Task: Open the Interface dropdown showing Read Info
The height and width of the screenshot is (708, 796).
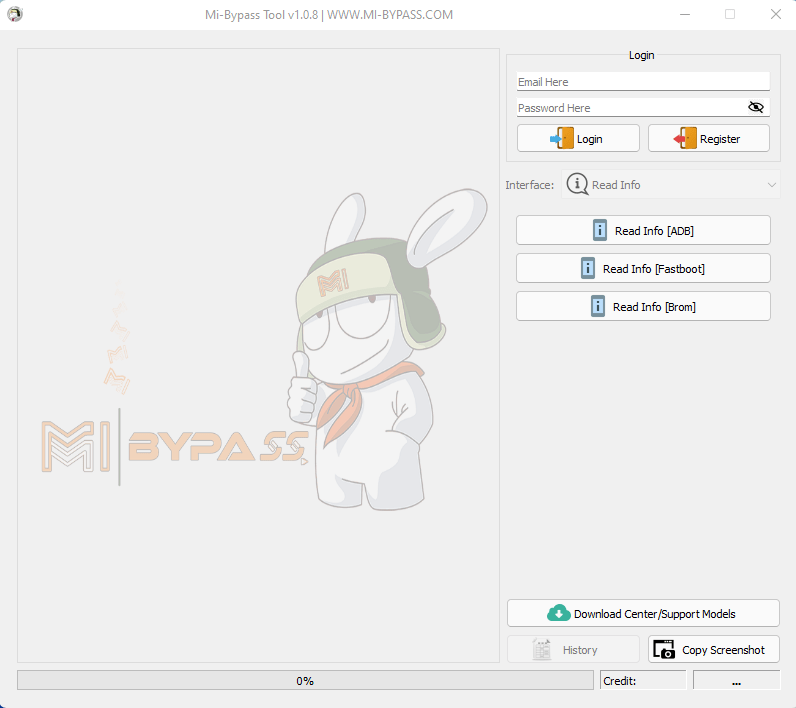Action: 671,185
